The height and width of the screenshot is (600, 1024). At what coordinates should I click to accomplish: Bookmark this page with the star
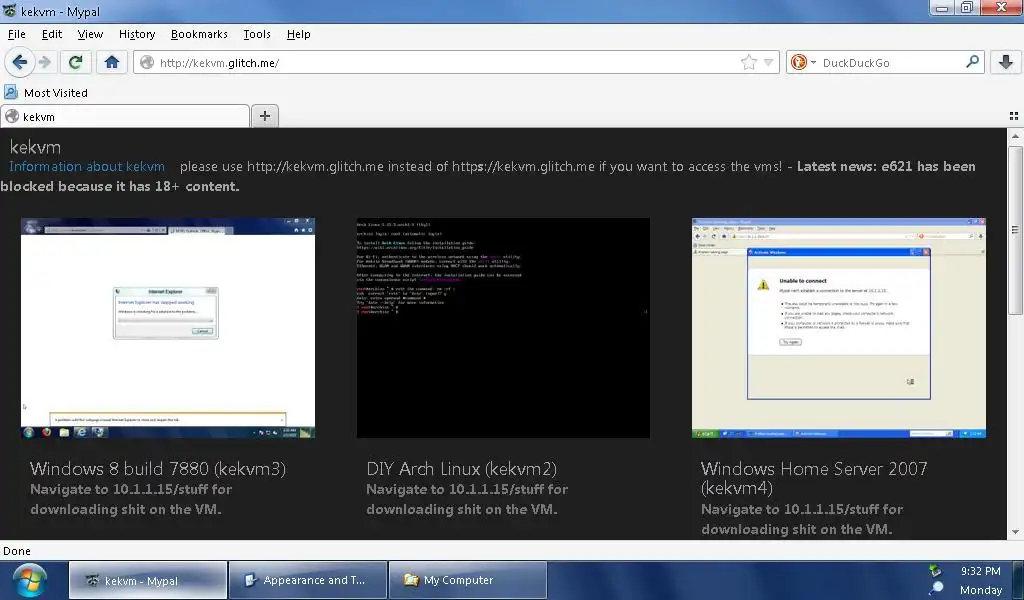point(748,63)
